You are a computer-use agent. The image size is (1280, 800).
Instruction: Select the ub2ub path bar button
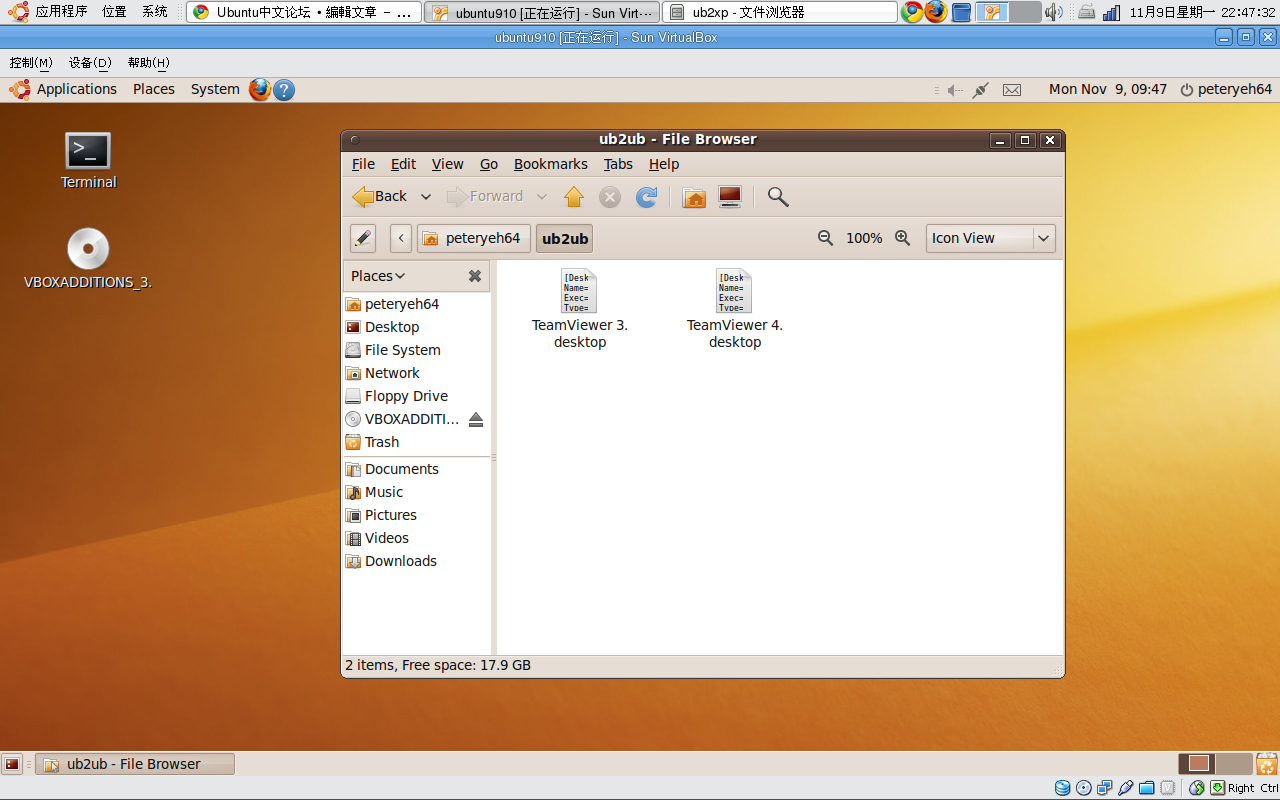tap(565, 238)
